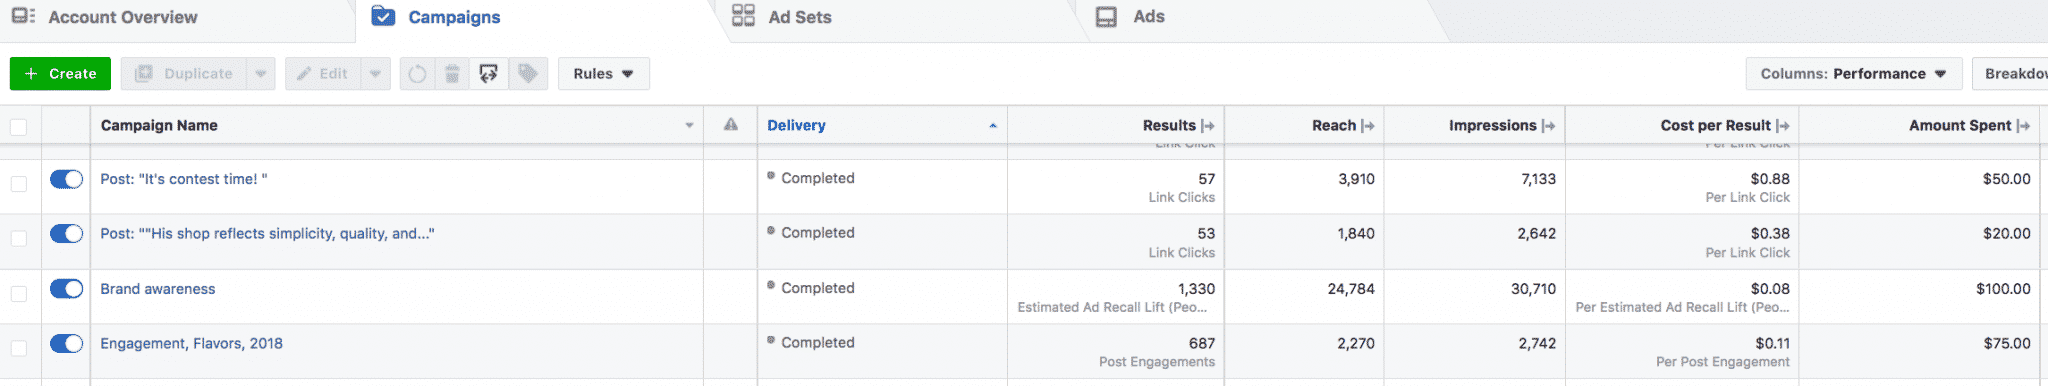Click the Results column resize arrow icon
Image resolution: width=2048 pixels, height=386 pixels.
[x=1208, y=126]
